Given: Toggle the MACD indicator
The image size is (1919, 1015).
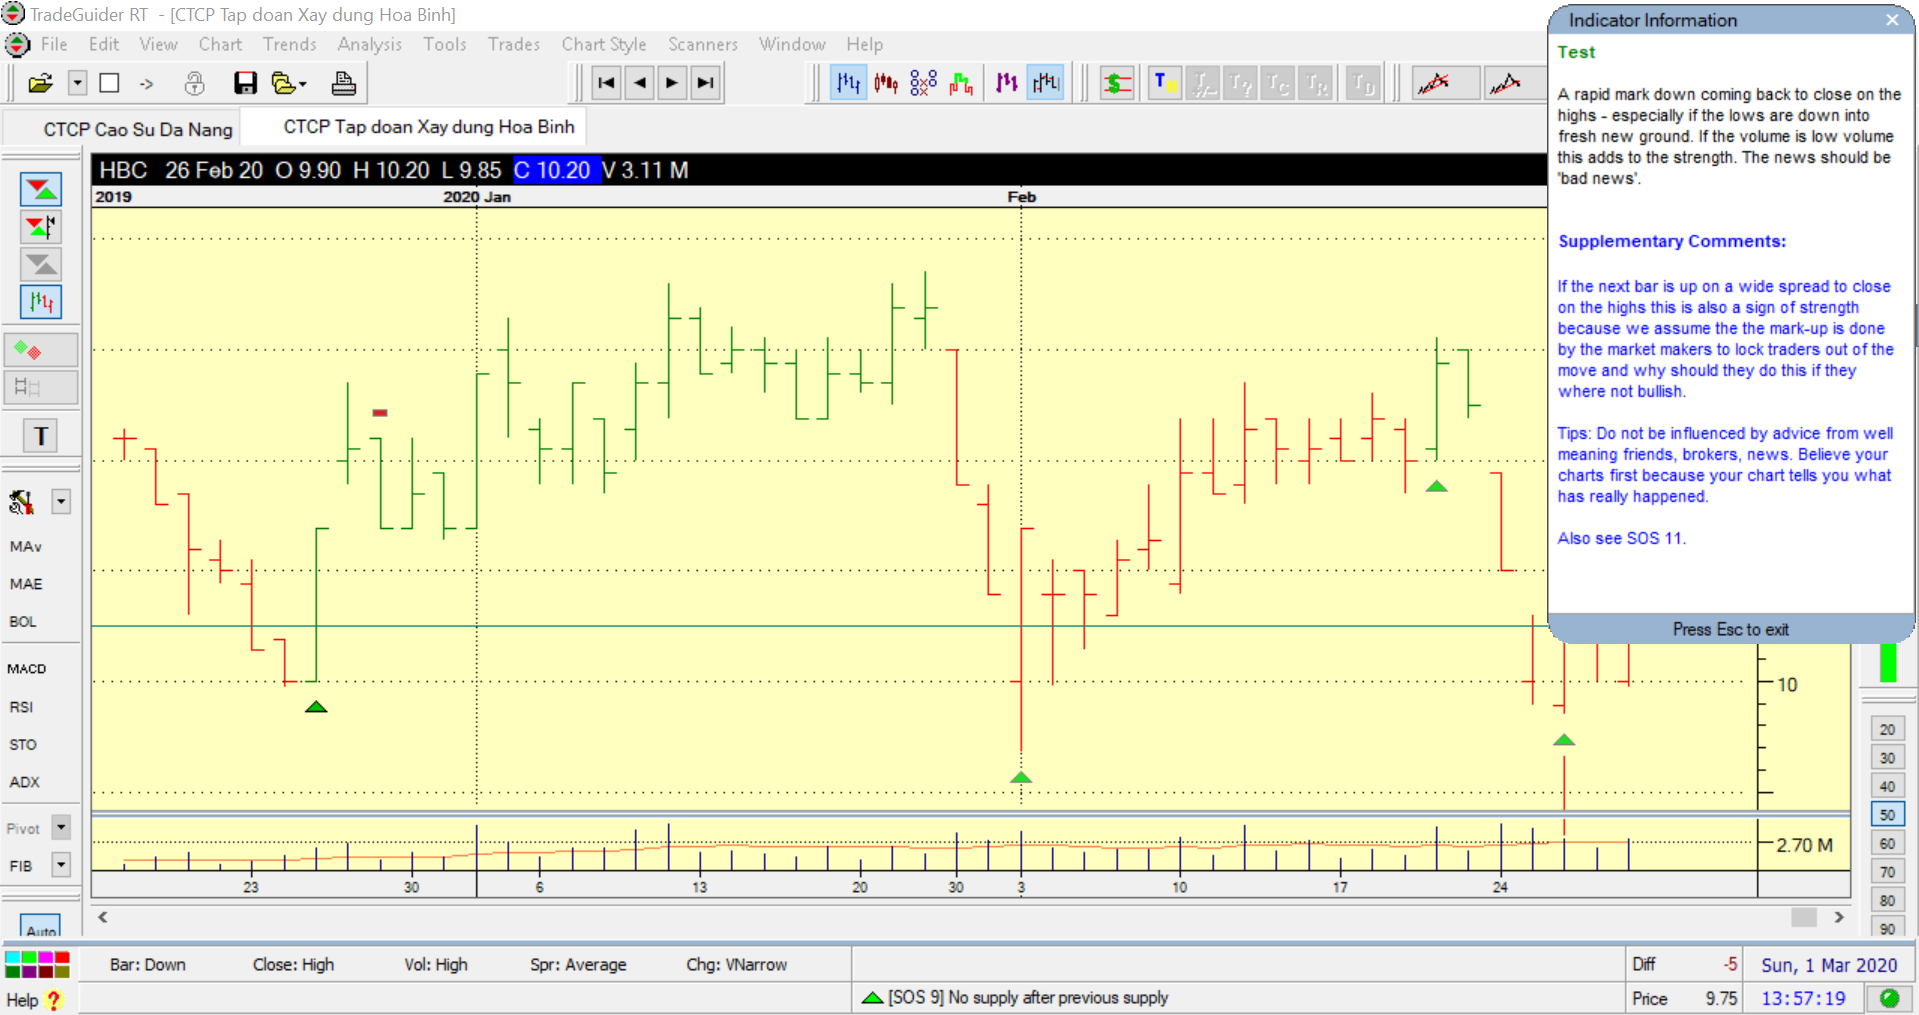Looking at the screenshot, I should (27, 669).
